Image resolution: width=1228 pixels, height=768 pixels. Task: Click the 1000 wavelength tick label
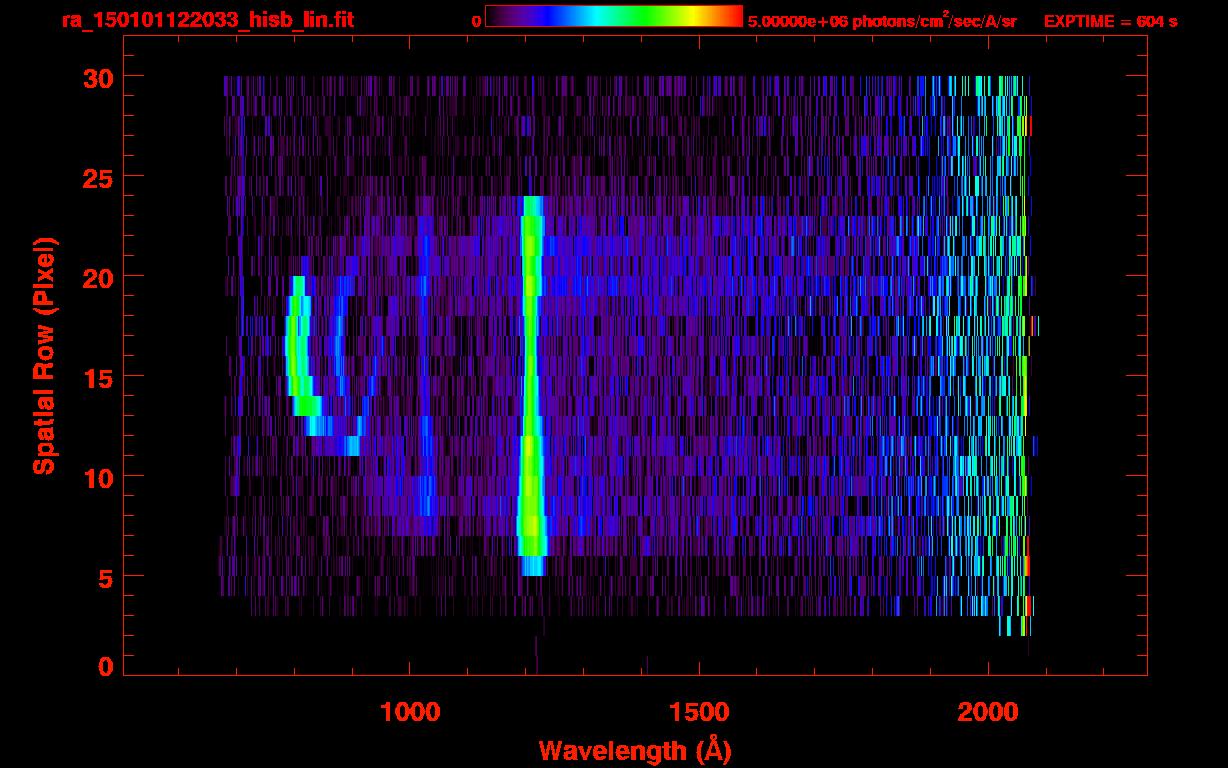[x=410, y=712]
